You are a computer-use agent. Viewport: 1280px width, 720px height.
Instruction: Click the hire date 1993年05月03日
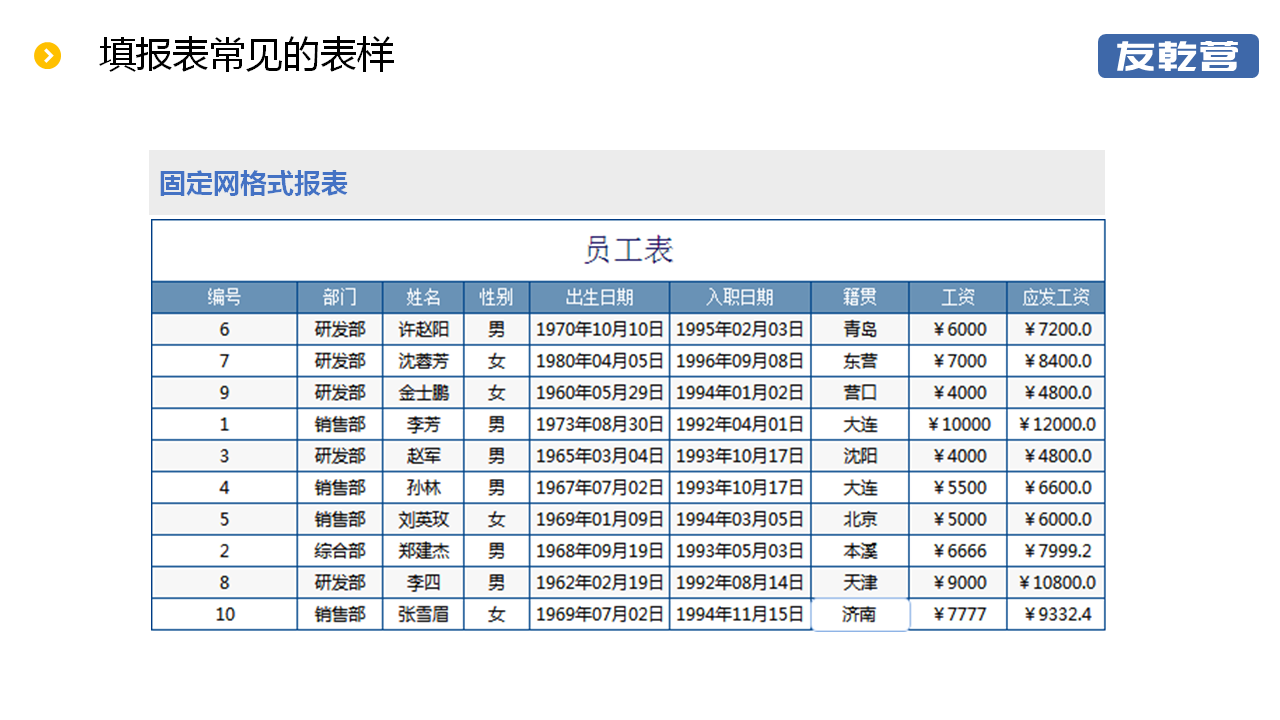(740, 551)
